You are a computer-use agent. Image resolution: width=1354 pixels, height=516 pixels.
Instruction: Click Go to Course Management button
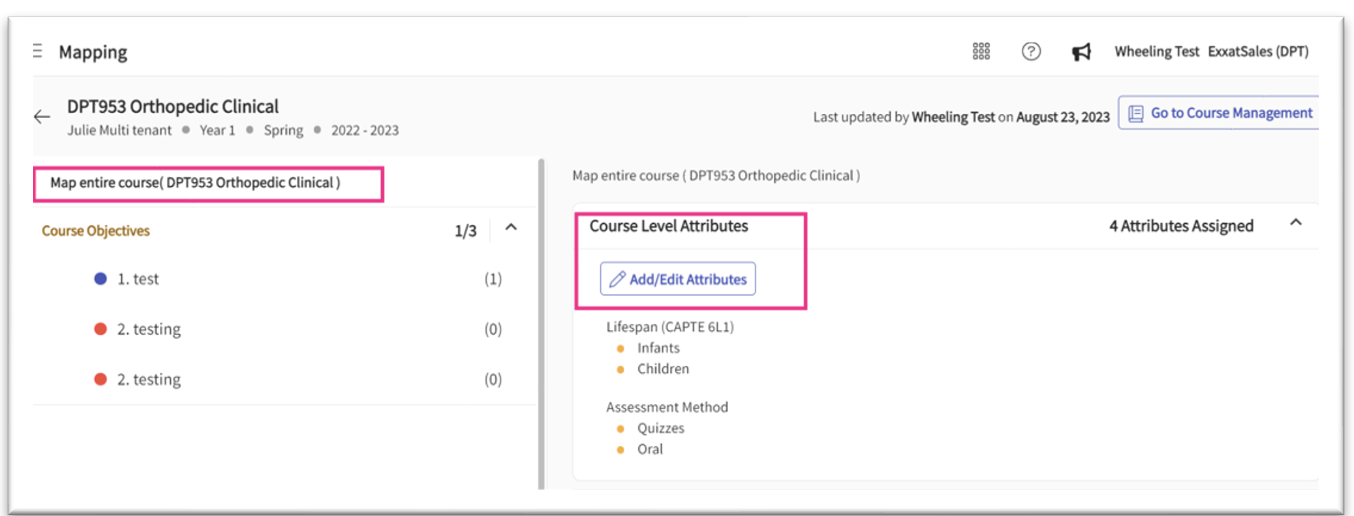(x=1221, y=114)
